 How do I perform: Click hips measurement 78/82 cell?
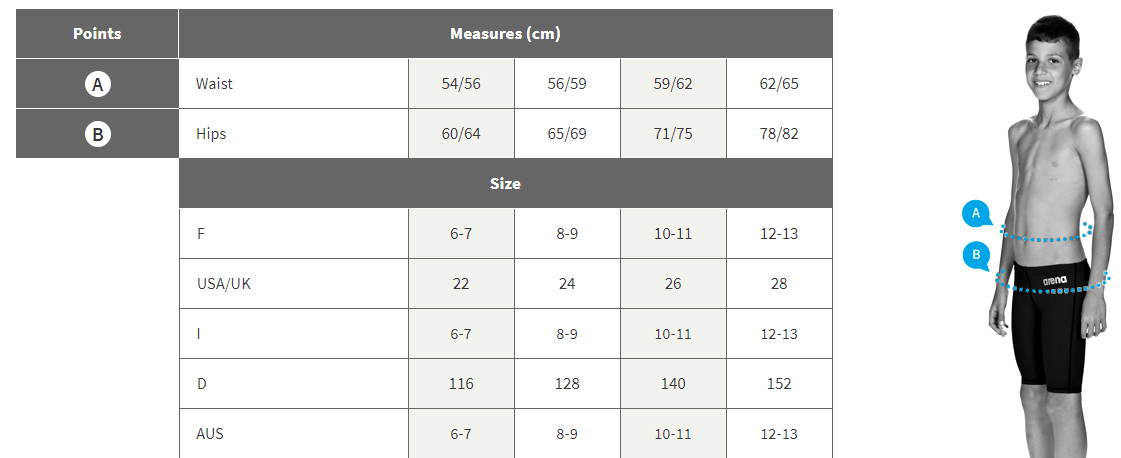pyautogui.click(x=779, y=134)
